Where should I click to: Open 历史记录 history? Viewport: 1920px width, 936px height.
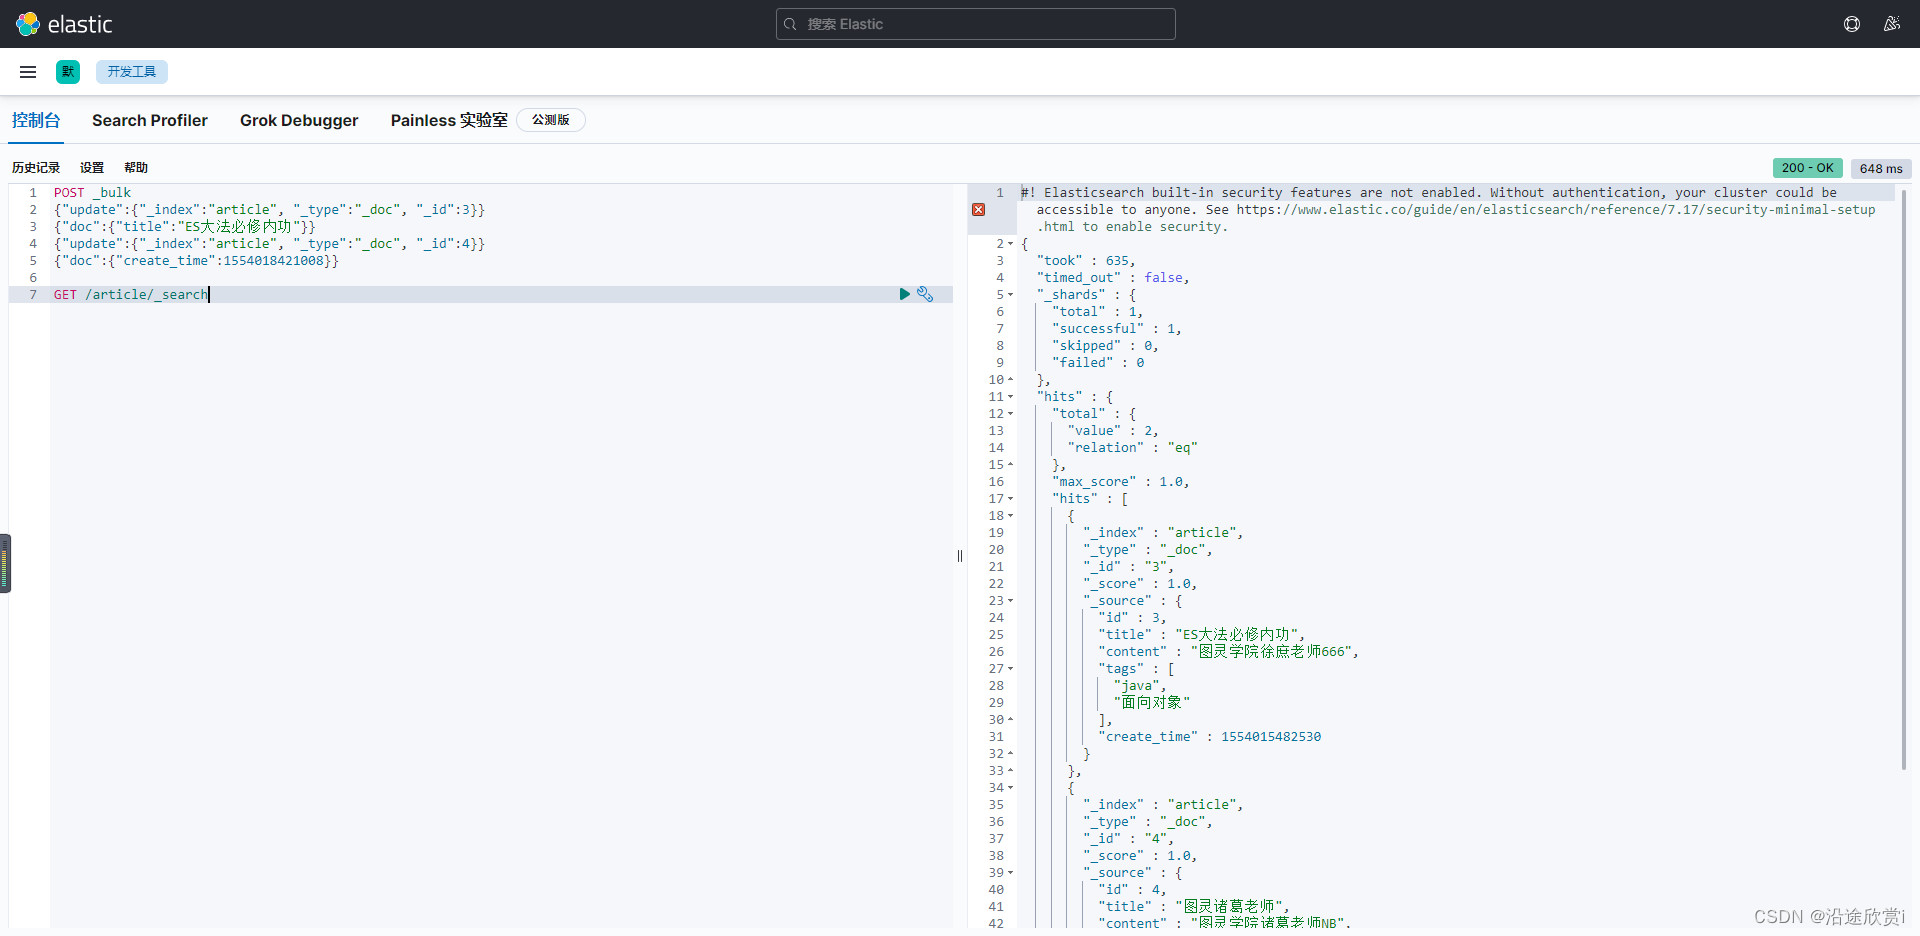pos(36,168)
